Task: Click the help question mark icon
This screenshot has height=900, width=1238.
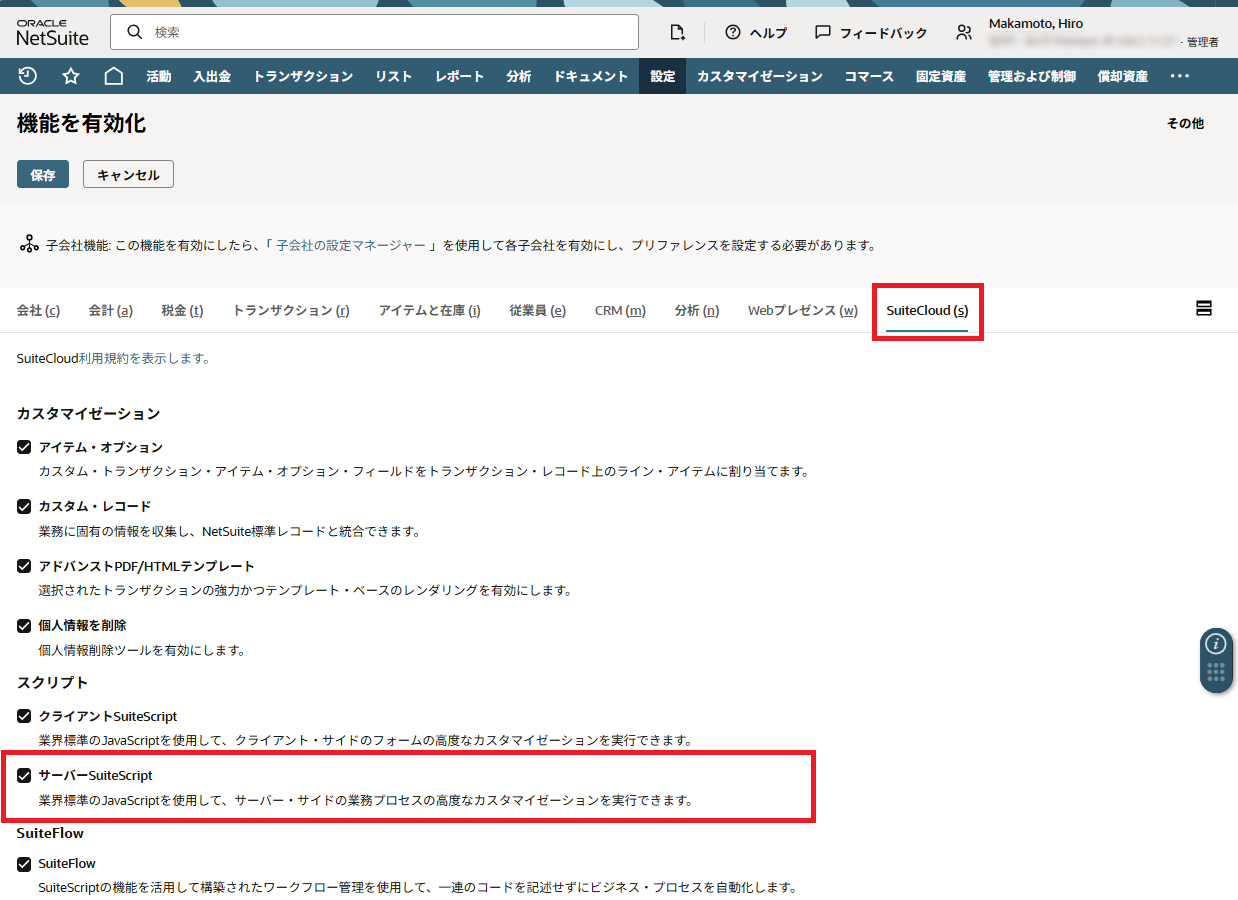Action: [733, 32]
